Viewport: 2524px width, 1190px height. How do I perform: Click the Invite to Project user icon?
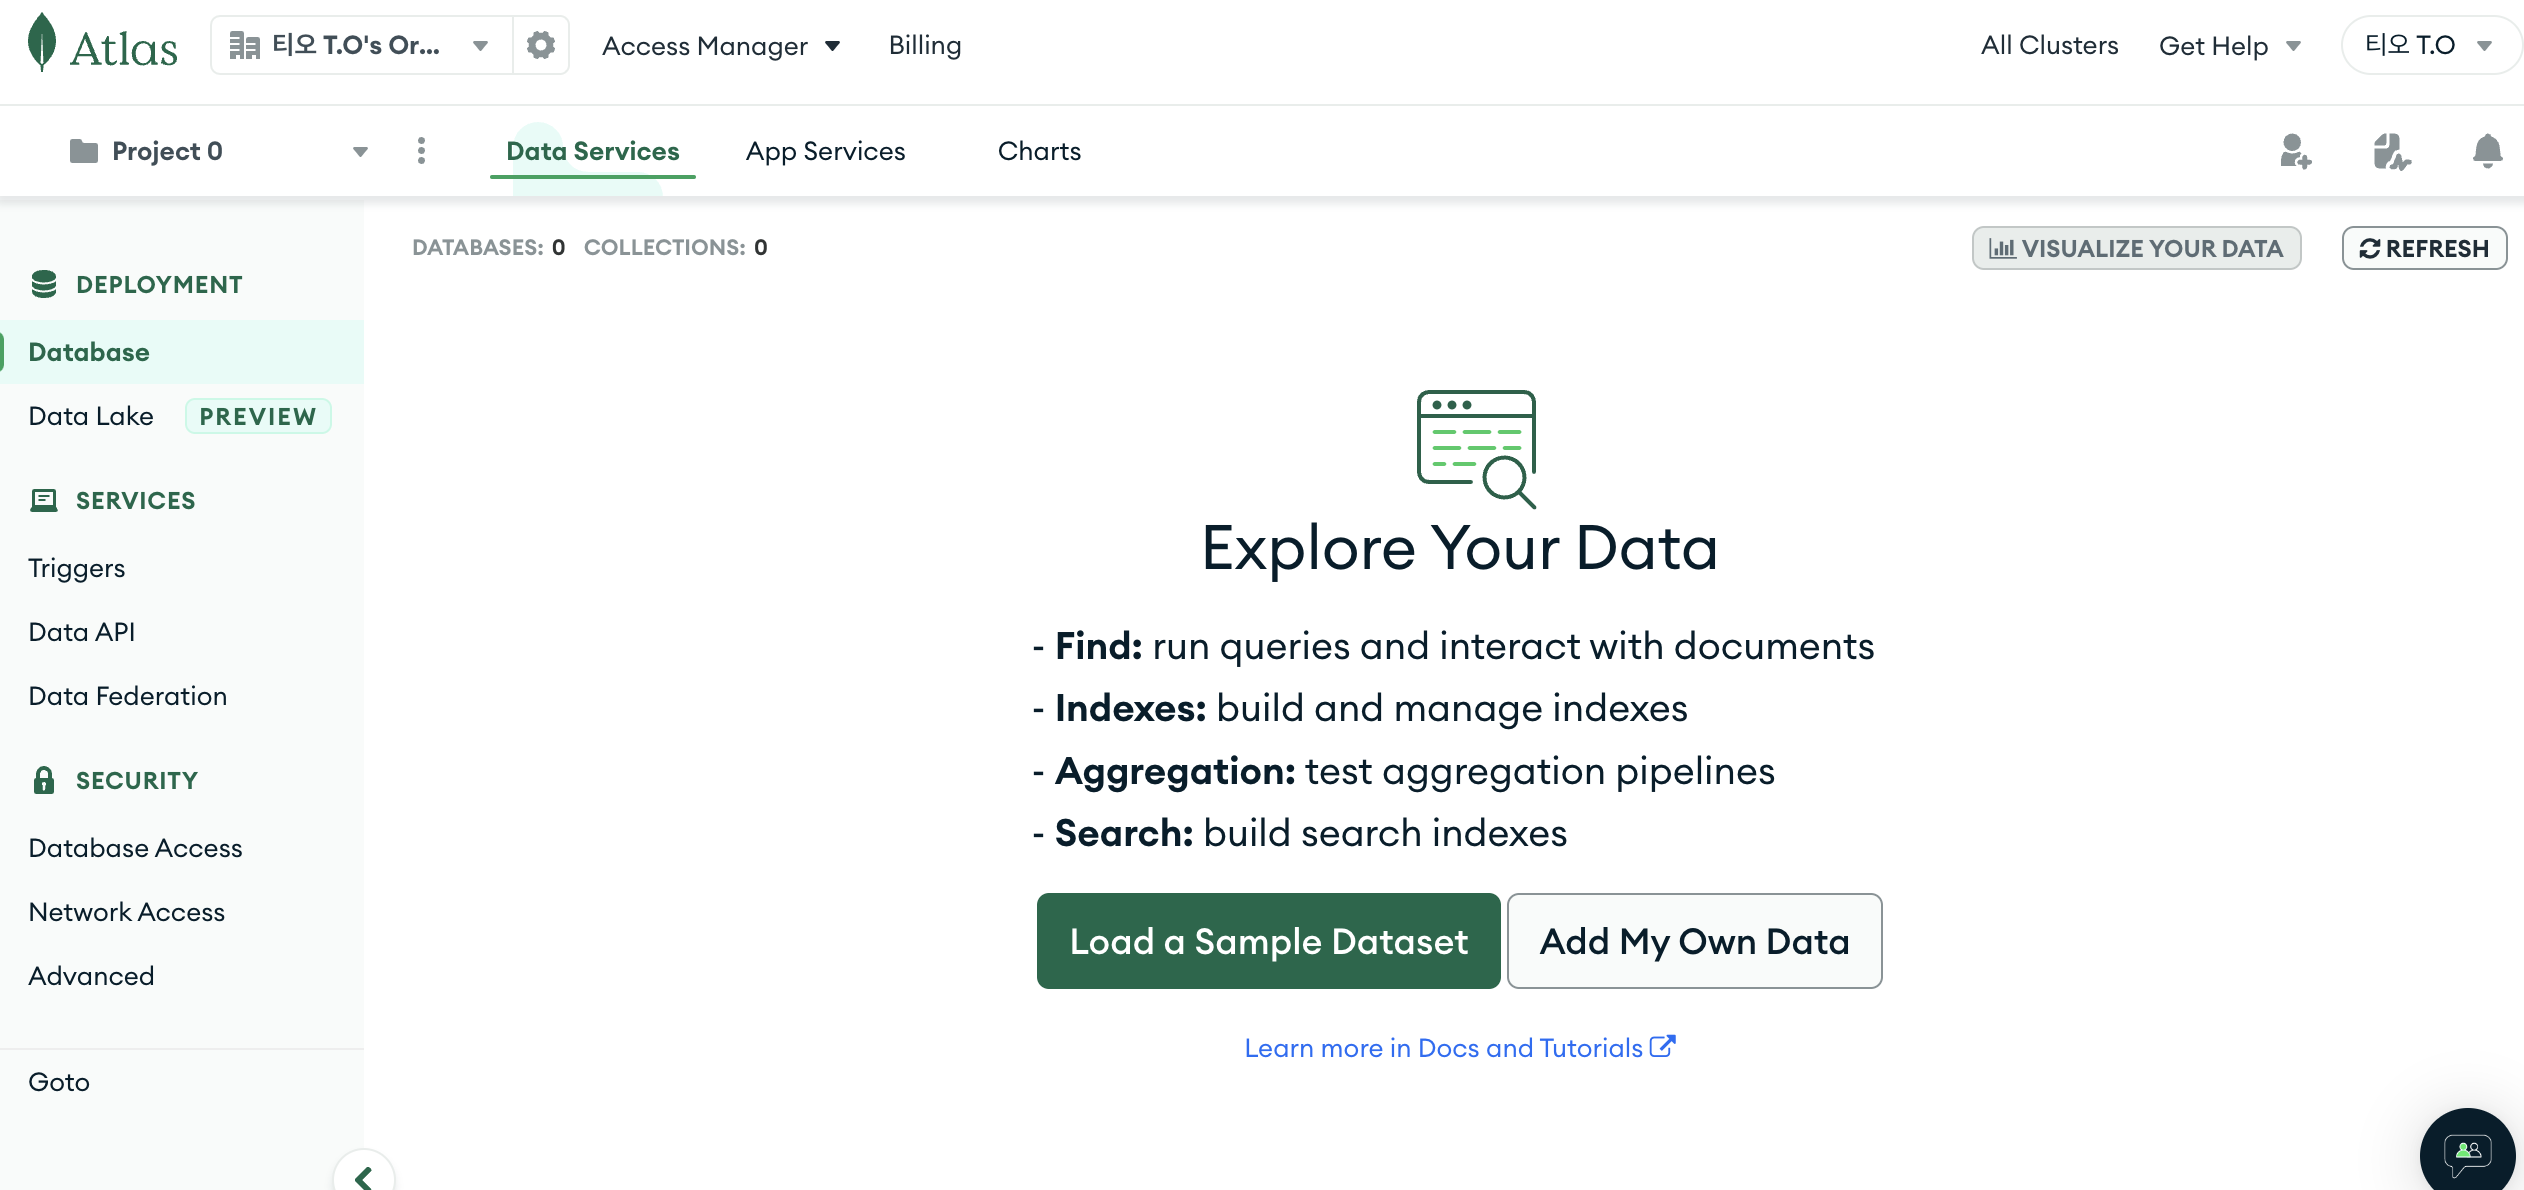click(x=2295, y=152)
